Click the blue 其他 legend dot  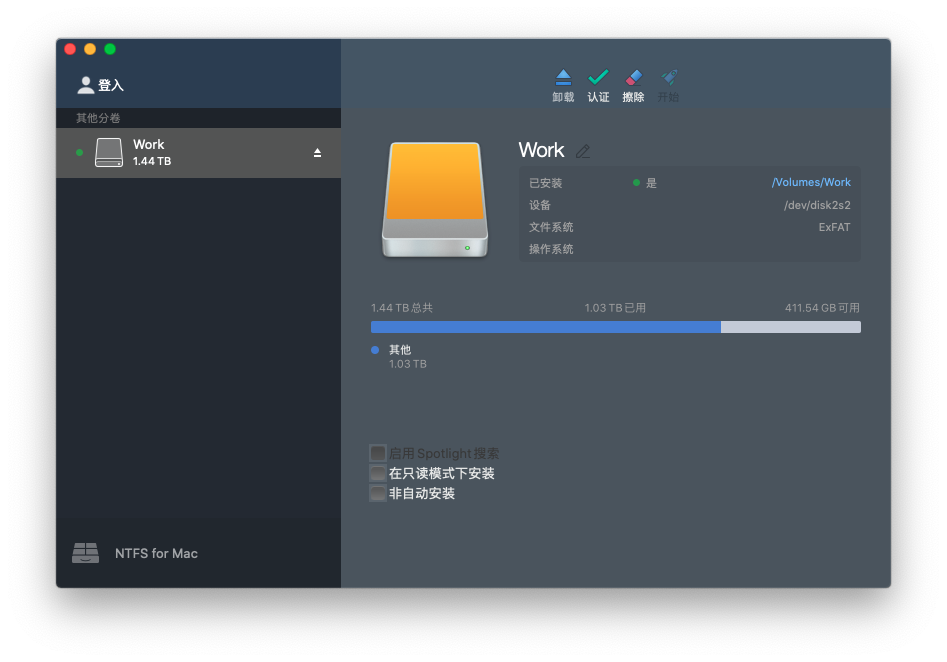coord(375,350)
